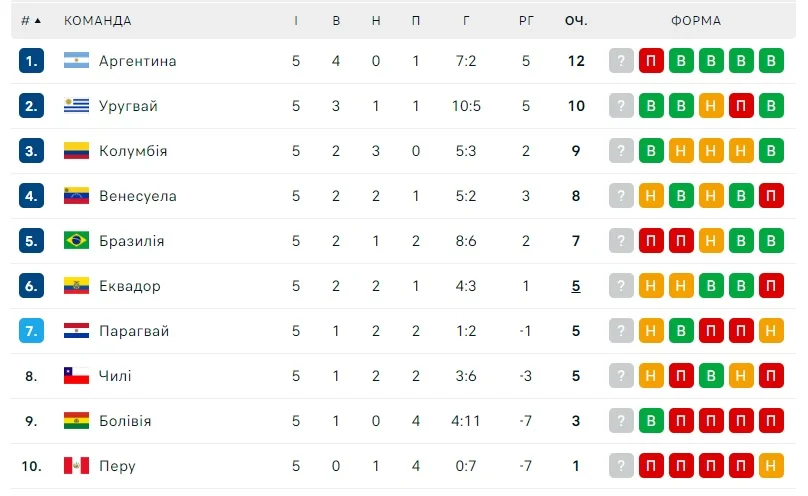
Task: Click the Argentina flag icon
Action: (x=76, y=61)
